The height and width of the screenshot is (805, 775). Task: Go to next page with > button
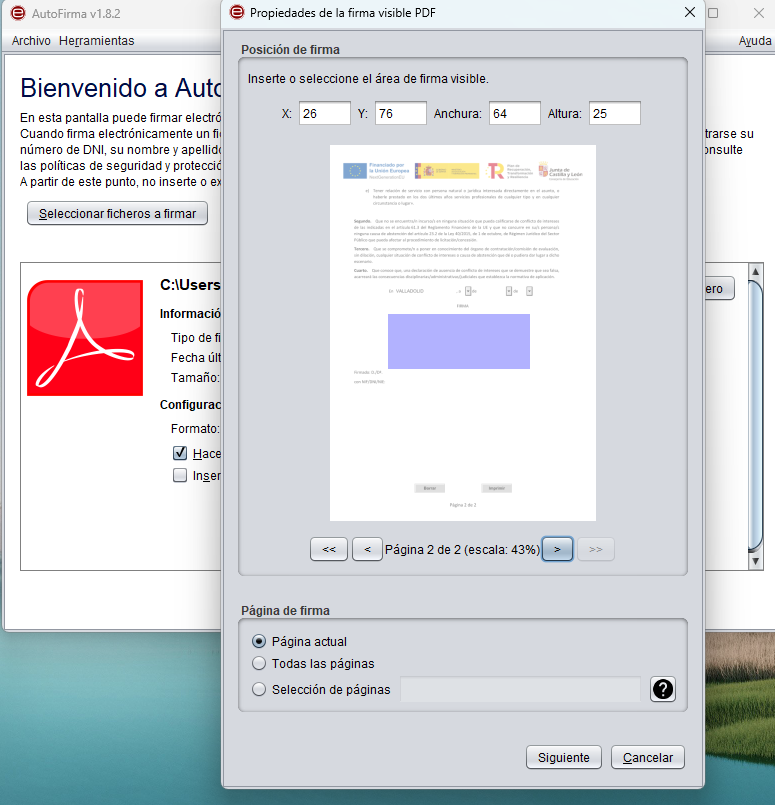pos(557,549)
